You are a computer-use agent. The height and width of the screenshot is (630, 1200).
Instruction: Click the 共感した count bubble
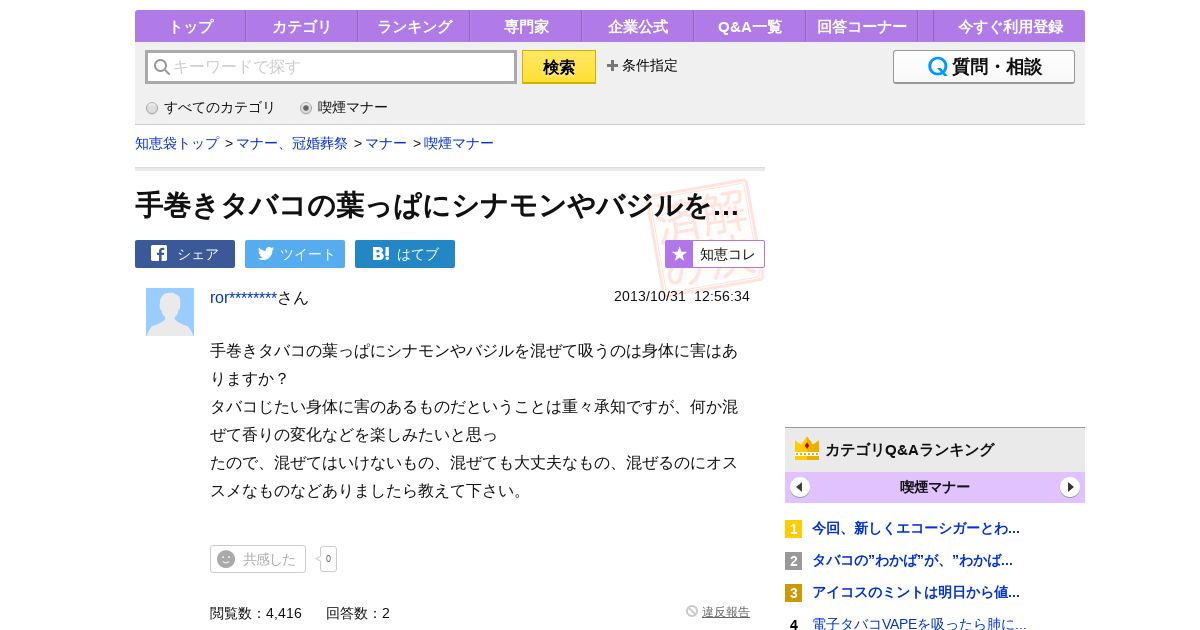[328, 559]
